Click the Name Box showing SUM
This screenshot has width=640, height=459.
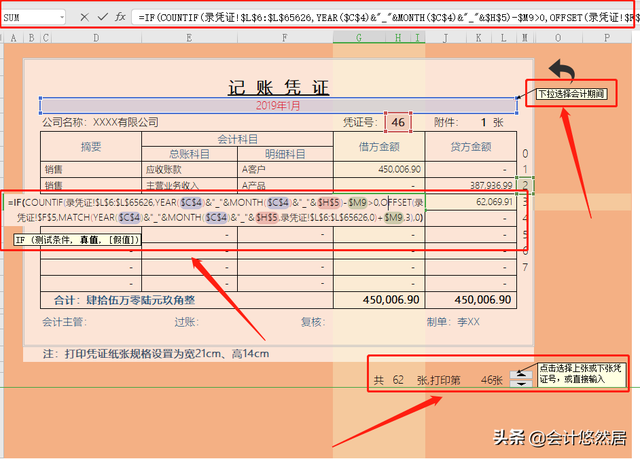click(31, 18)
